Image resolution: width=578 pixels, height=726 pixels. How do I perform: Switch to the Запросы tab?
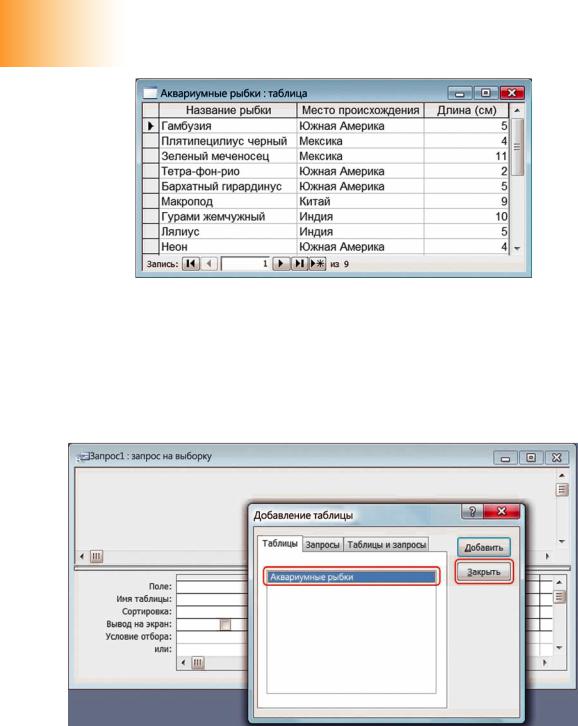(322, 544)
